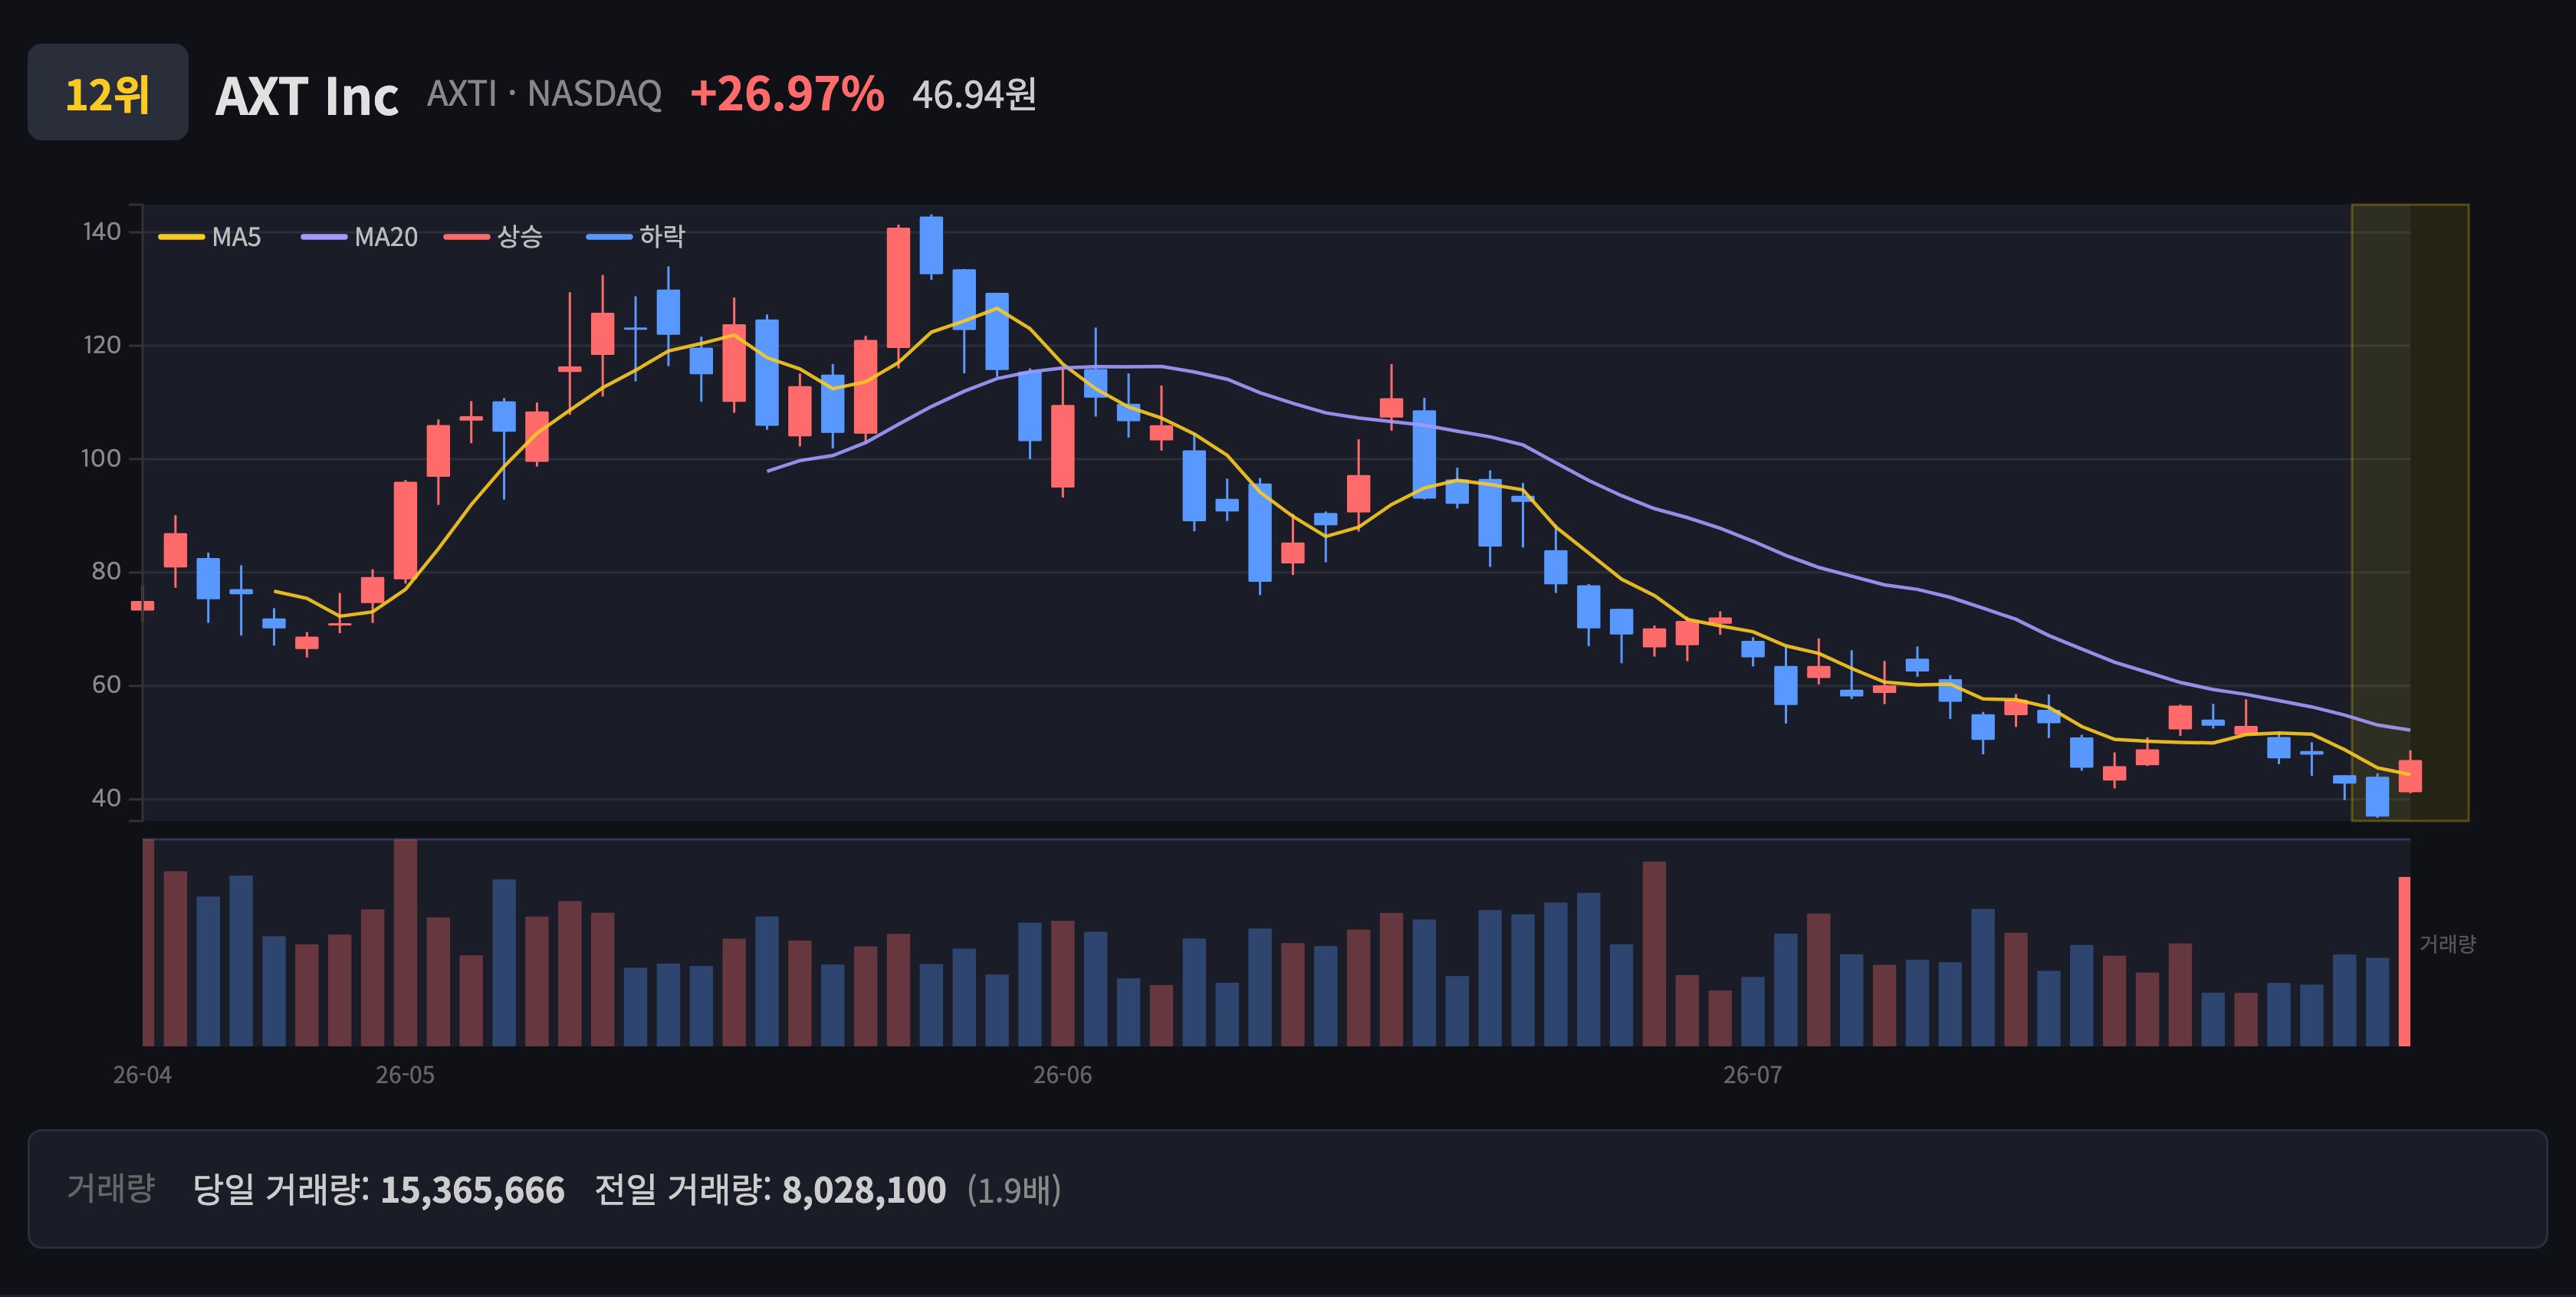This screenshot has height=1297, width=2576.
Task: Click the 80 price axis label
Action: [x=106, y=572]
